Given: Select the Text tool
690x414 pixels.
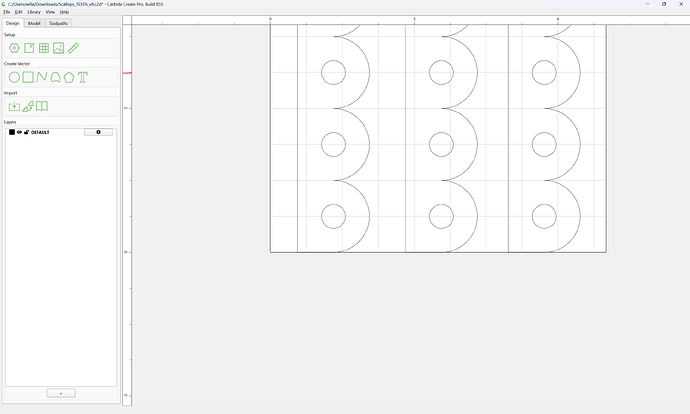Looking at the screenshot, I should pyautogui.click(x=83, y=77).
